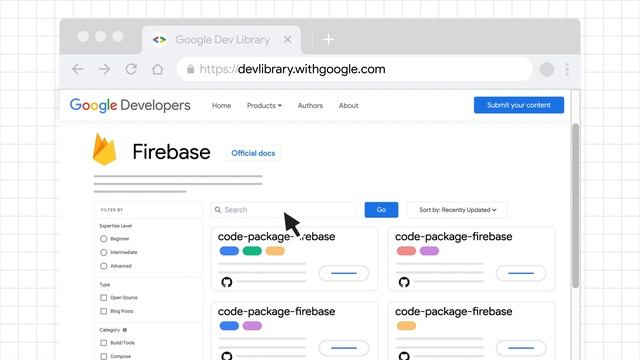Open a new tab with the plus icon

(x=329, y=40)
